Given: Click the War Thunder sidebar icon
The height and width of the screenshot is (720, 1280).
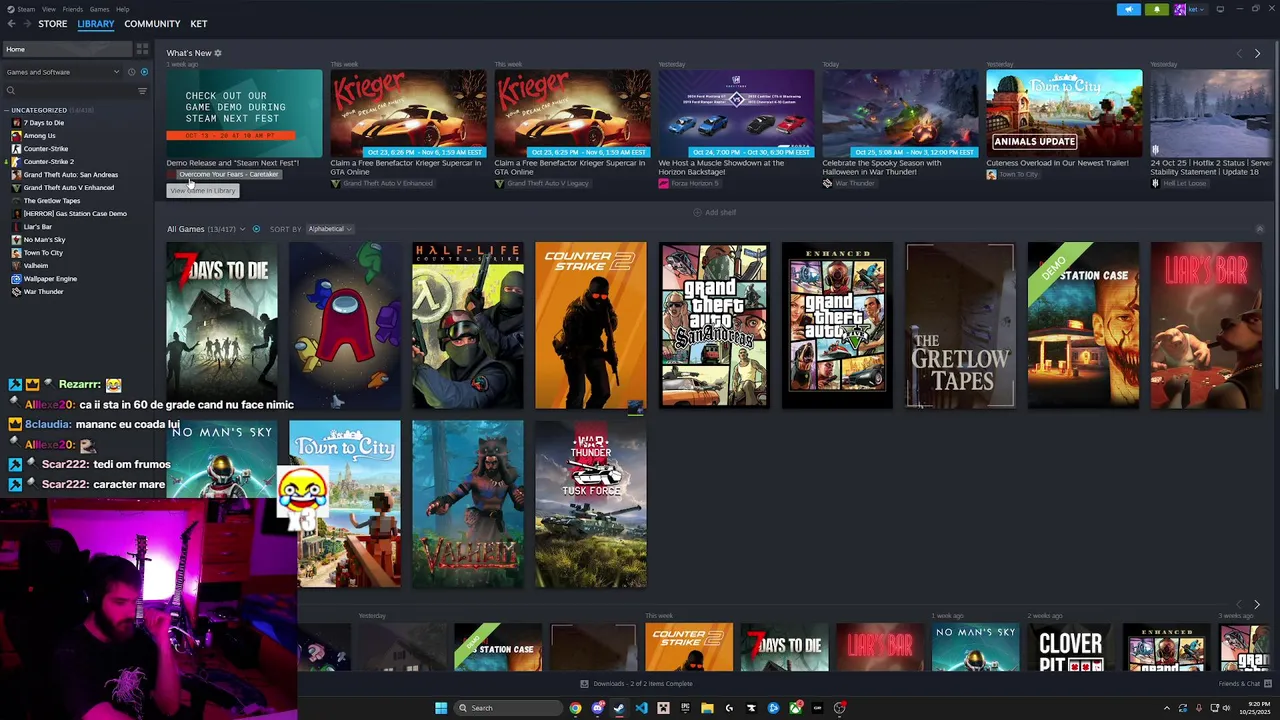Looking at the screenshot, I should [16, 292].
